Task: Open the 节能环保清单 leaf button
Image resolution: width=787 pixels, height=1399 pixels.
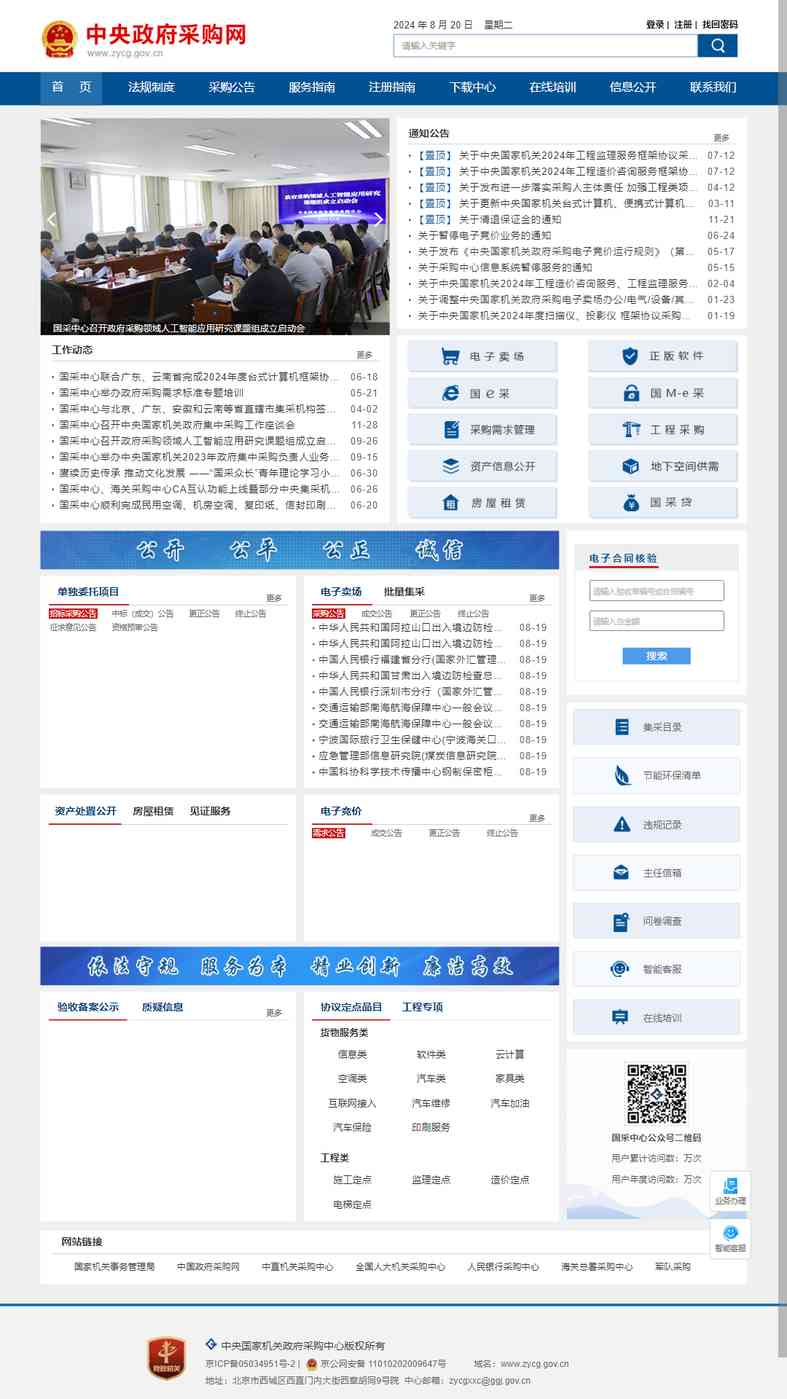Action: point(656,776)
